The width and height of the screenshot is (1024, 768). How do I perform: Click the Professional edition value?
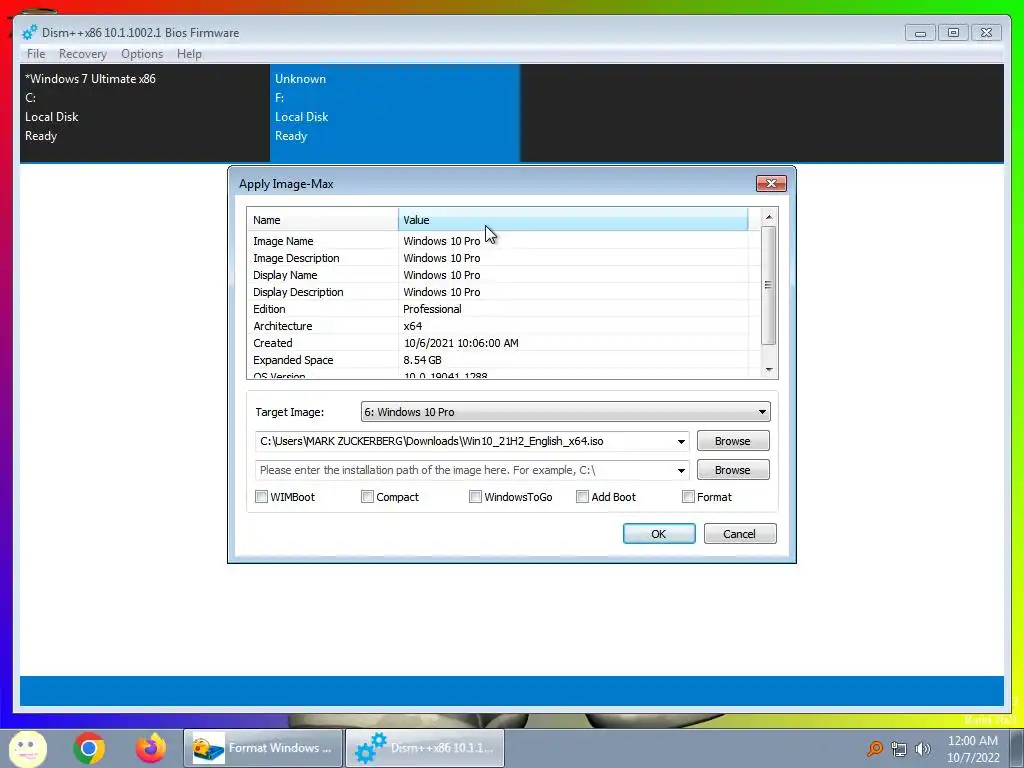click(x=432, y=309)
